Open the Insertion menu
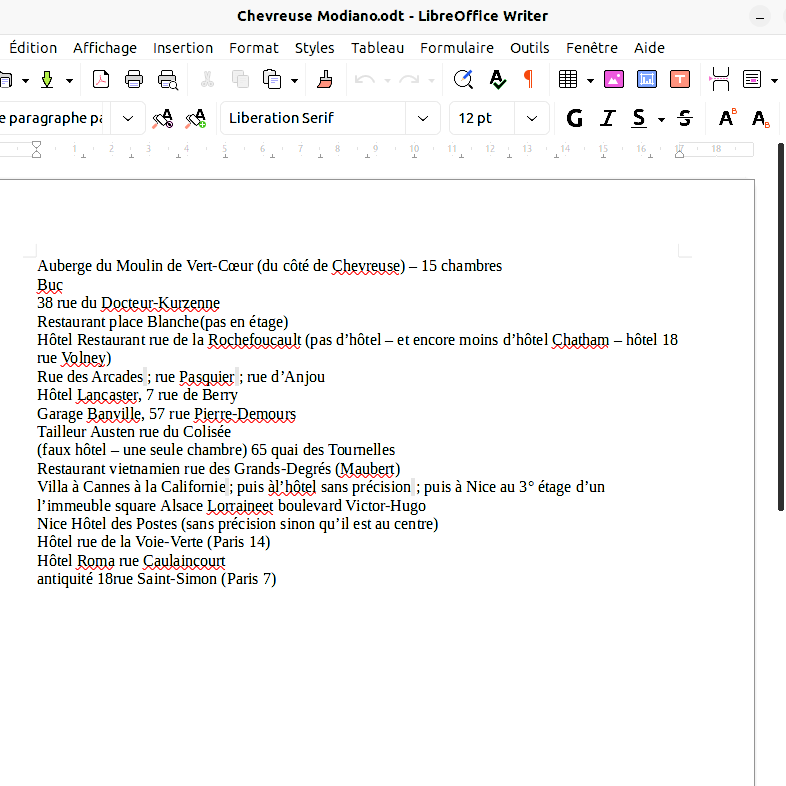The height and width of the screenshot is (786, 786). point(183,47)
